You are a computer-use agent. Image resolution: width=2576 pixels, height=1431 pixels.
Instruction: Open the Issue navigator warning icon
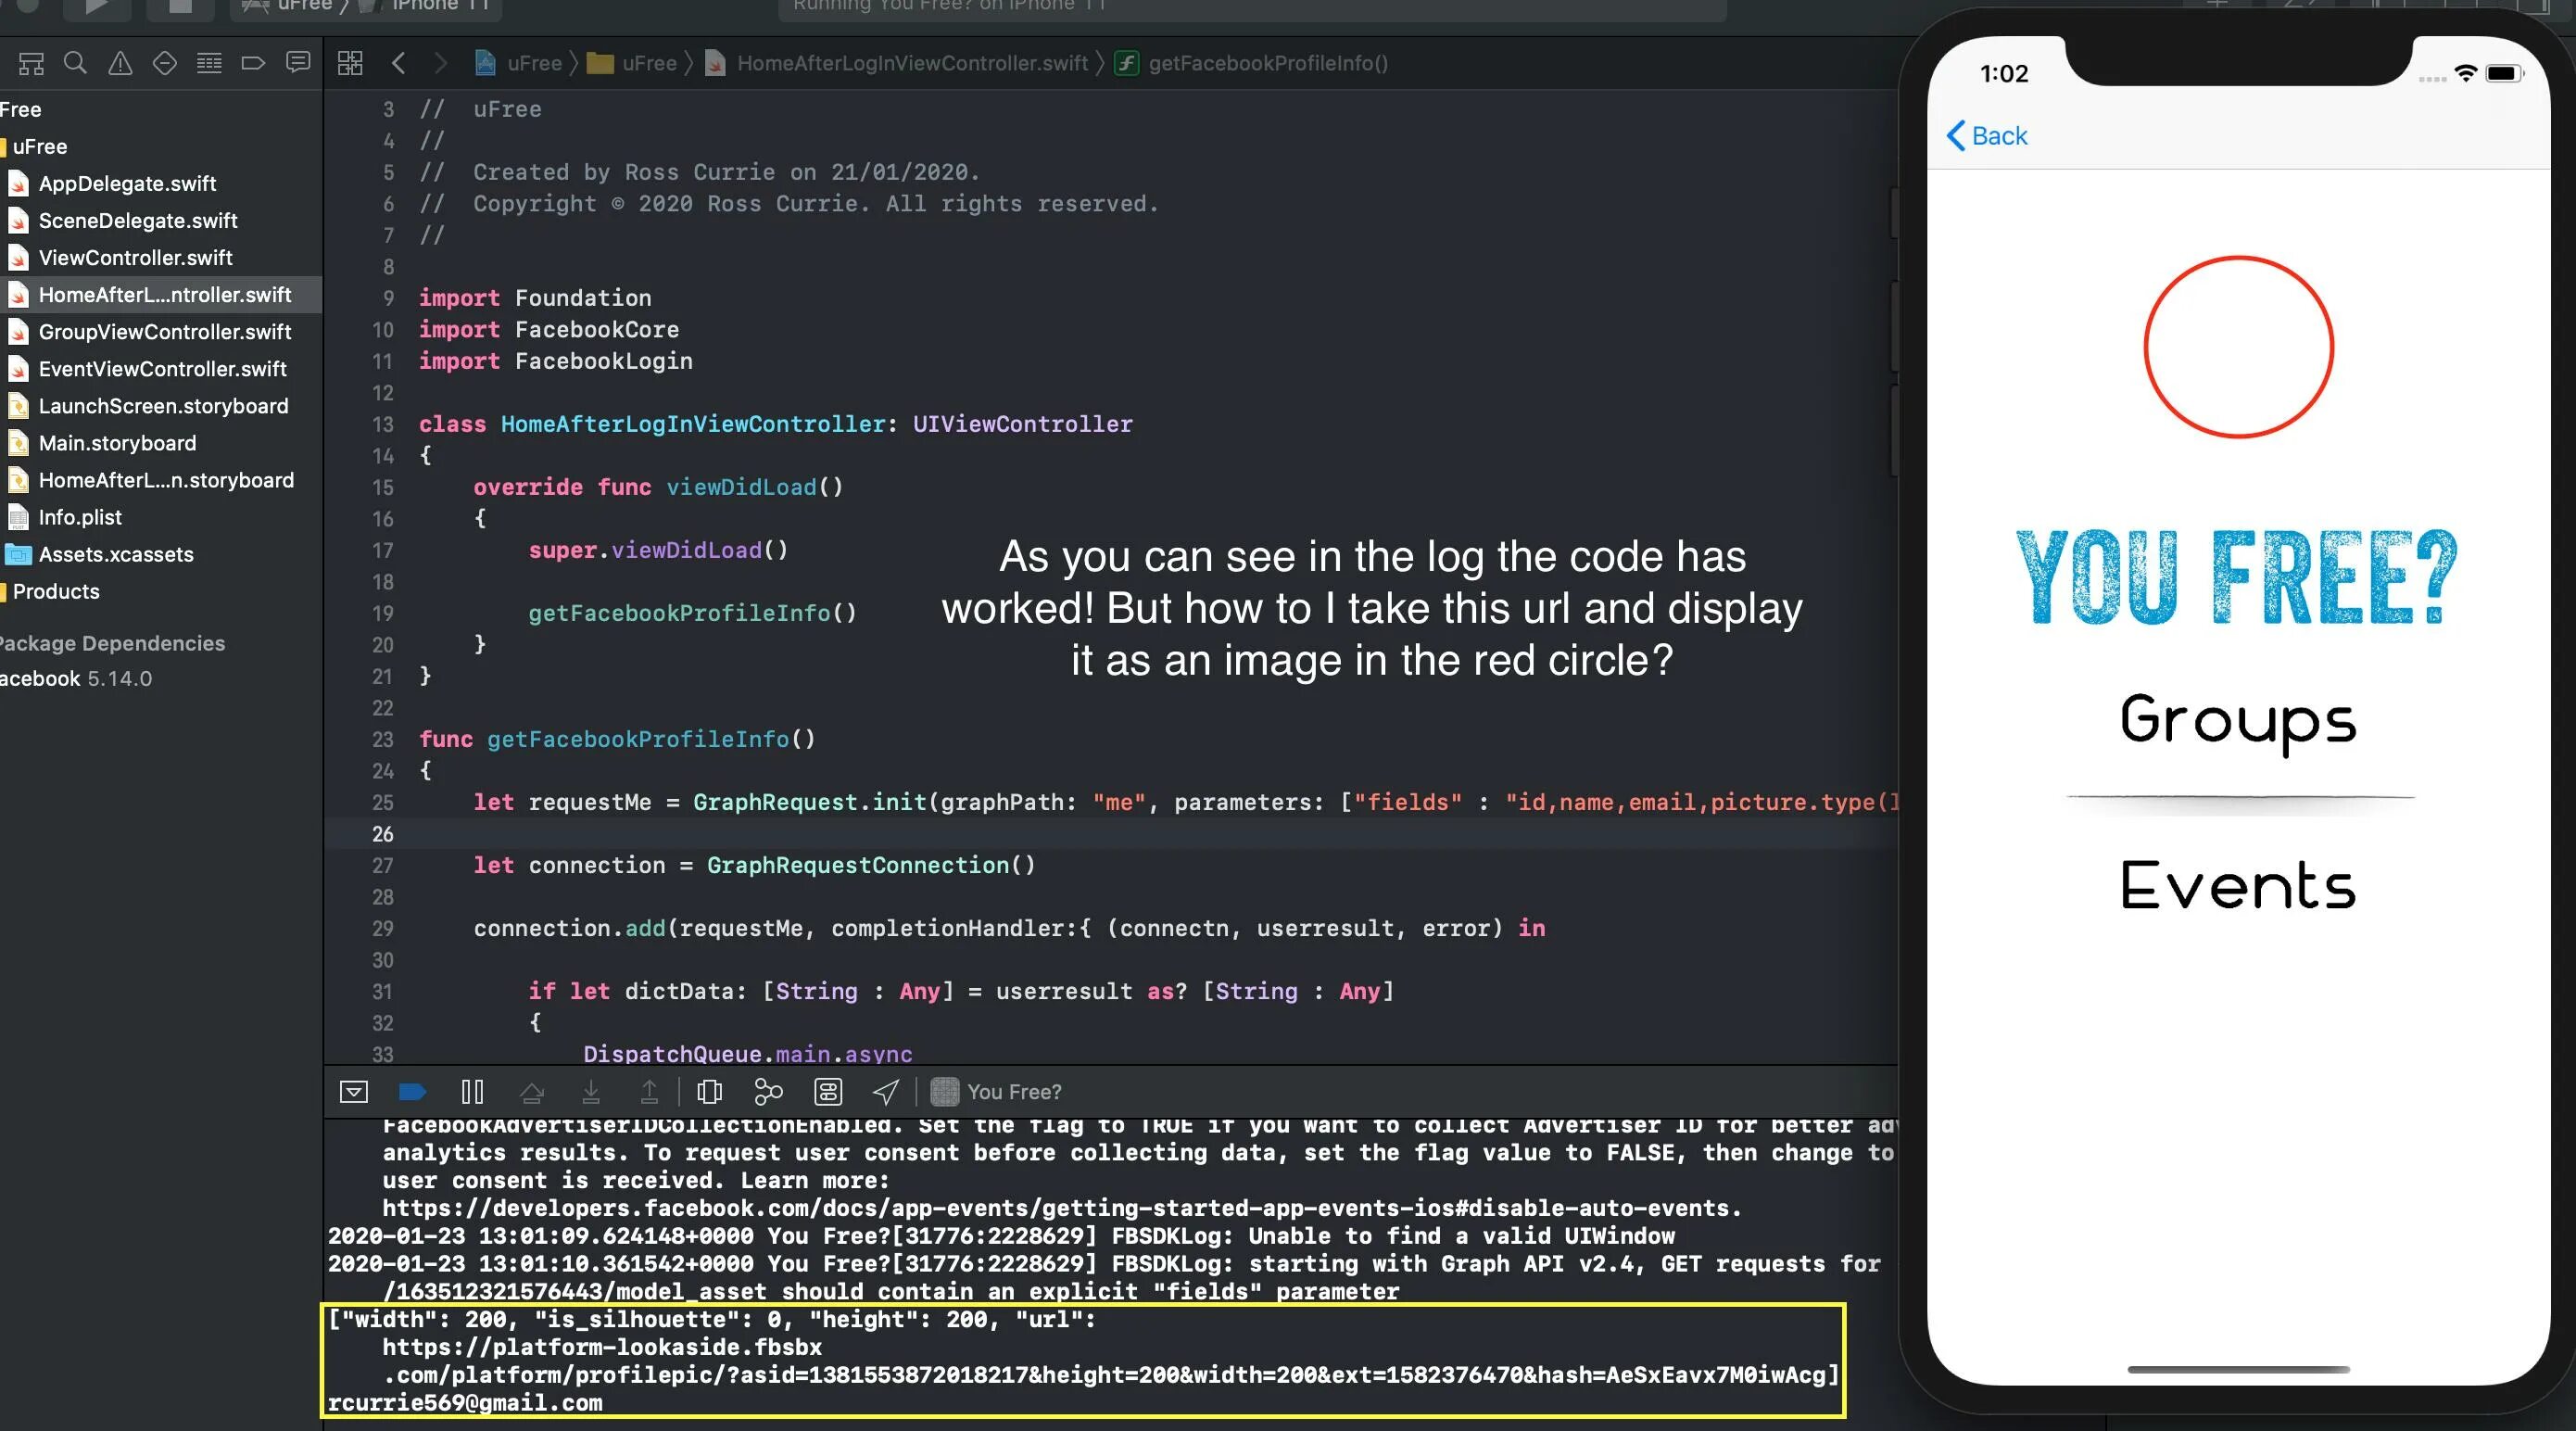tap(120, 63)
